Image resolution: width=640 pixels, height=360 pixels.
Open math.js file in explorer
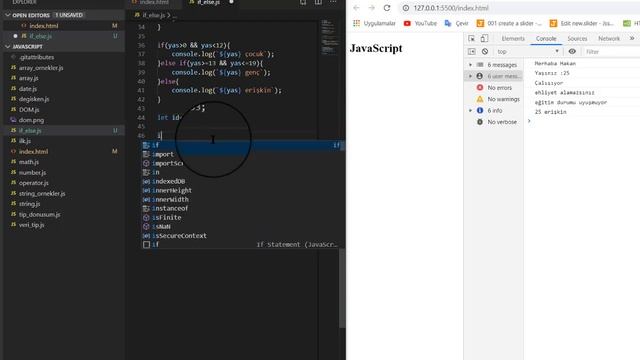coord(29,162)
